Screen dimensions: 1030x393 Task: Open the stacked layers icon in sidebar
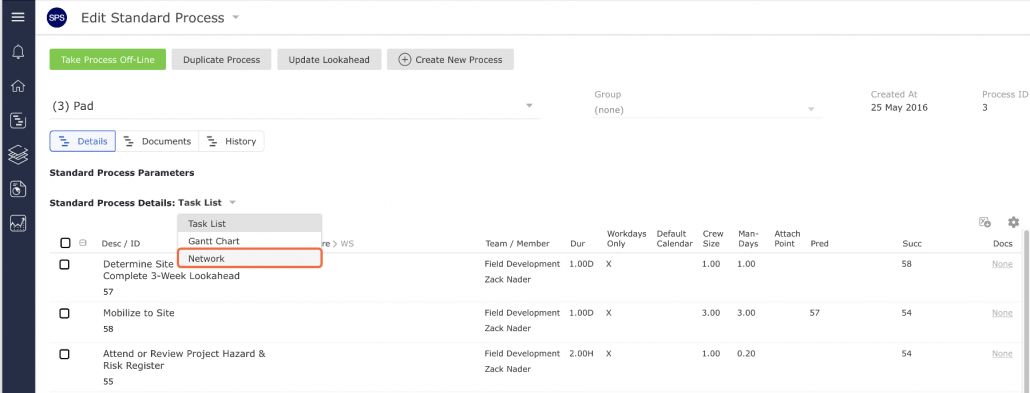click(18, 155)
